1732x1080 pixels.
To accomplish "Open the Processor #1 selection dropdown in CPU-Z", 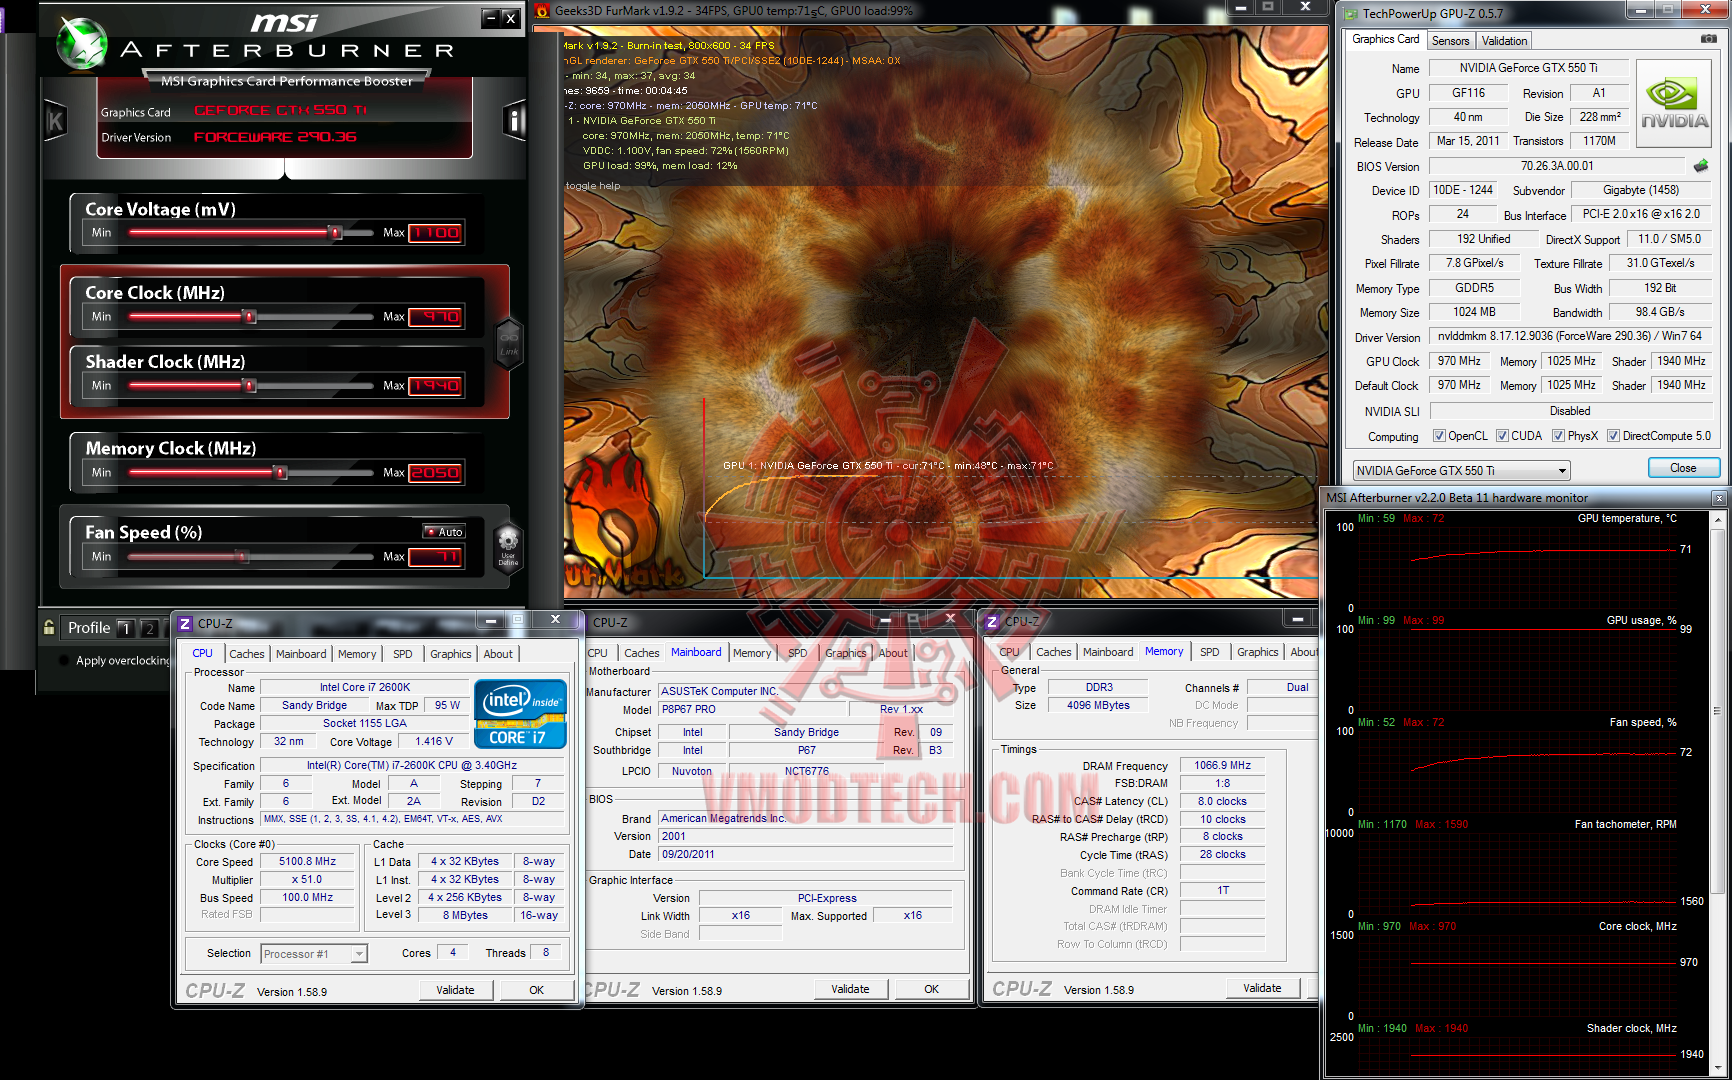I will tap(314, 954).
